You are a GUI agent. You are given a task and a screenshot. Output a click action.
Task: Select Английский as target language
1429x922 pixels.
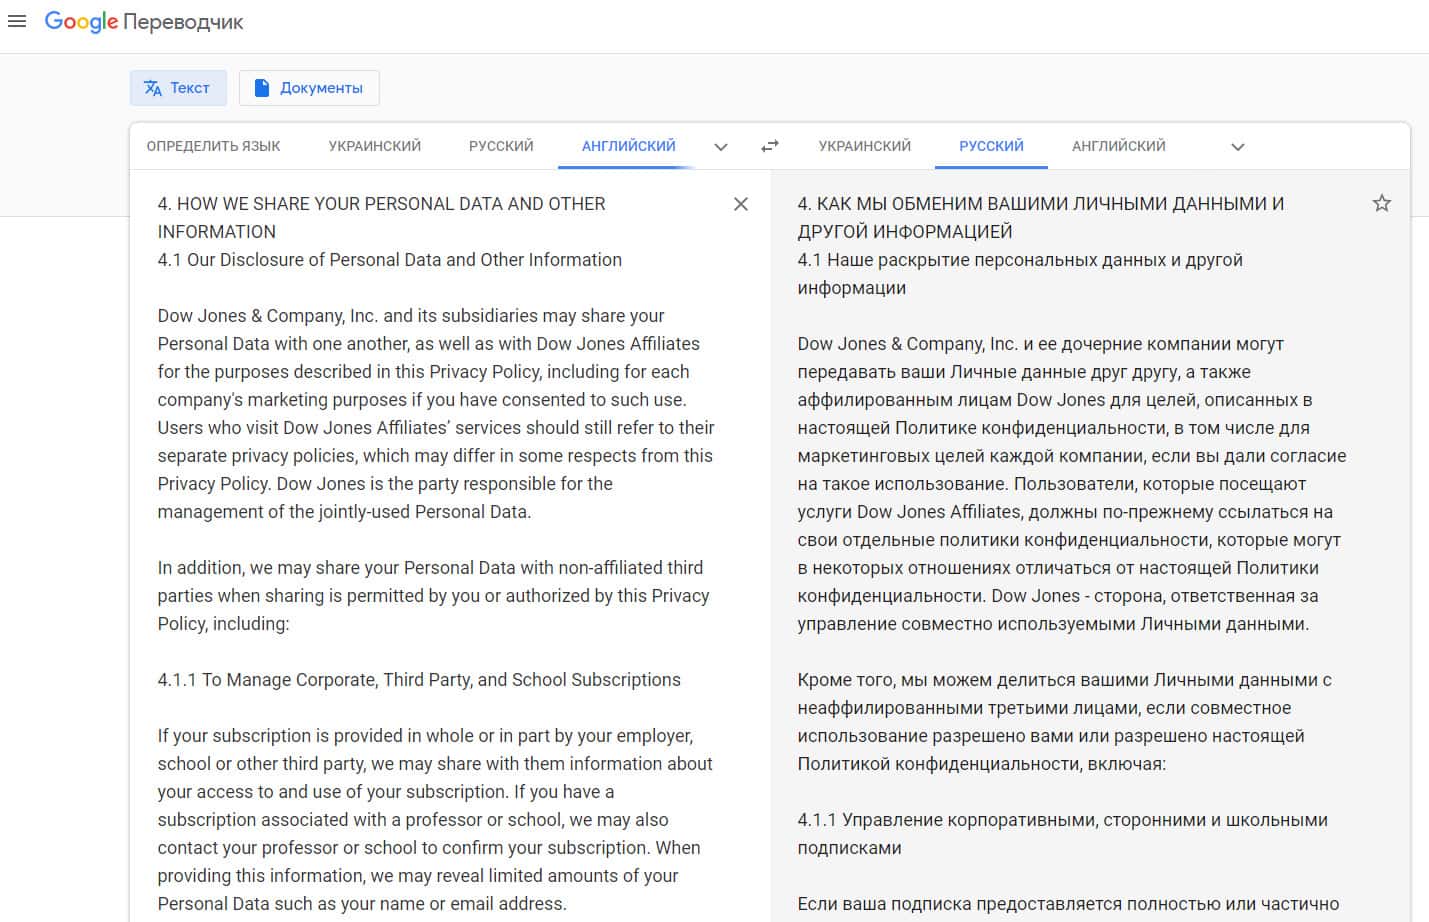1119,146
